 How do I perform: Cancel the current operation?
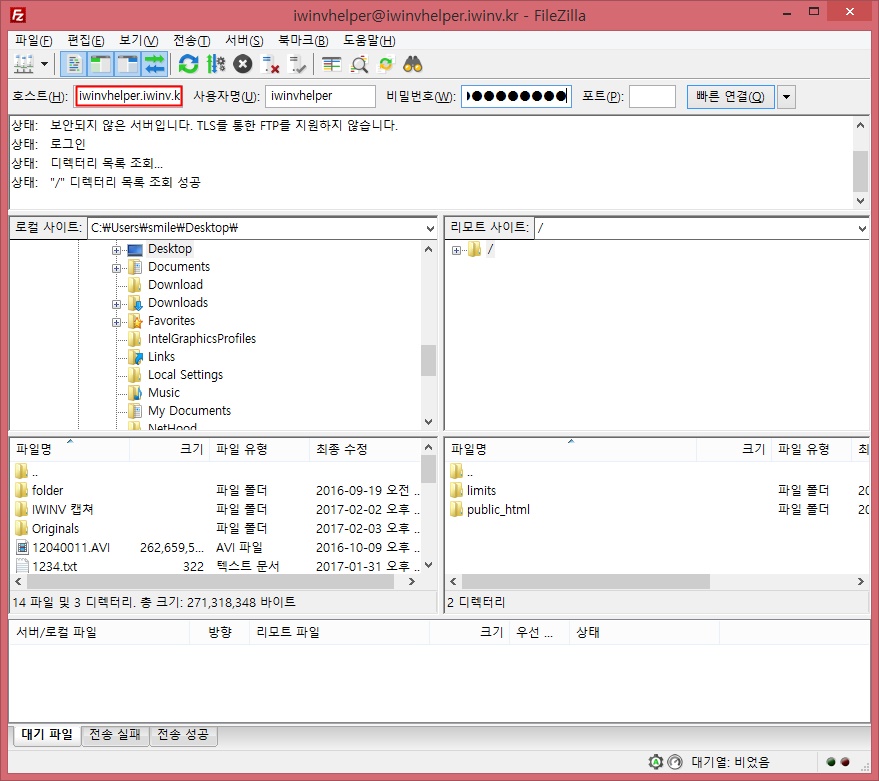click(243, 64)
